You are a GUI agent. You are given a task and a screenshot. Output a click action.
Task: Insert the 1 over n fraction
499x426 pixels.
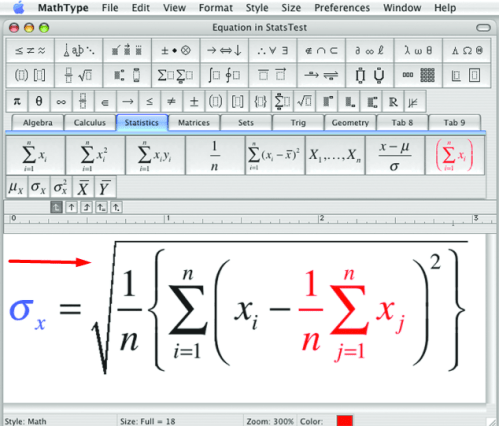pos(215,155)
